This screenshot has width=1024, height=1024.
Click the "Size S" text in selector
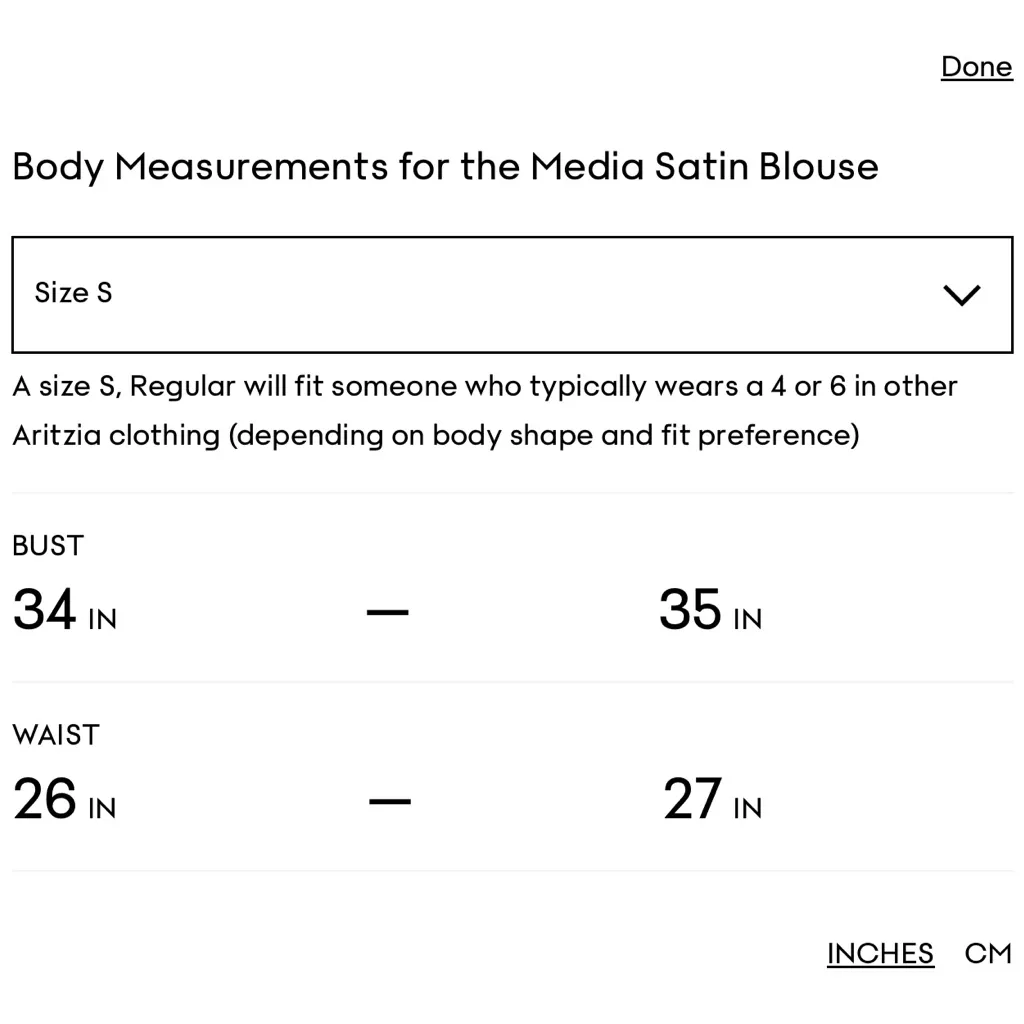73,292
